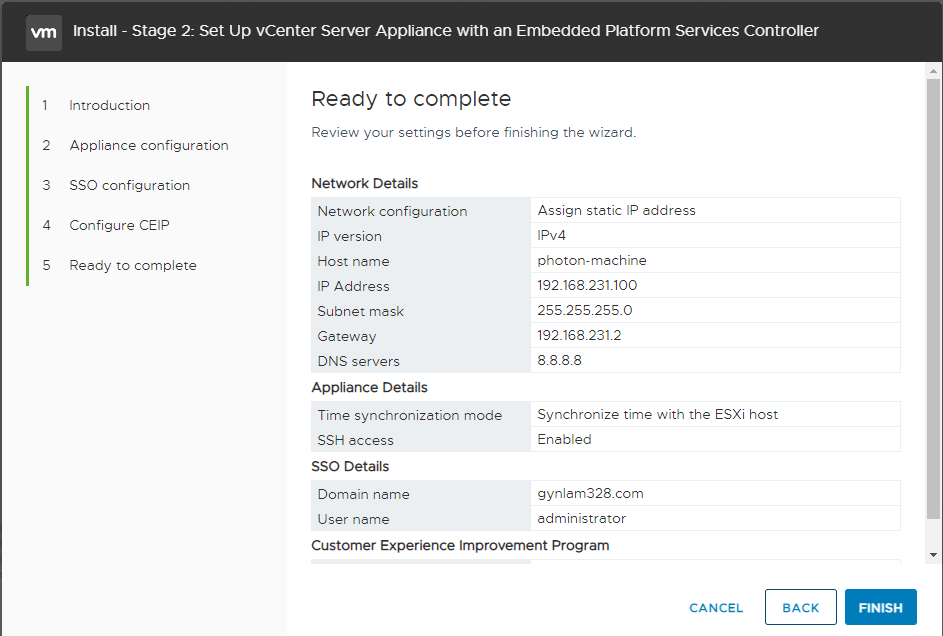Screen dimensions: 943x636
Task: Open the SSO configuration step
Action: pyautogui.click(x=129, y=185)
